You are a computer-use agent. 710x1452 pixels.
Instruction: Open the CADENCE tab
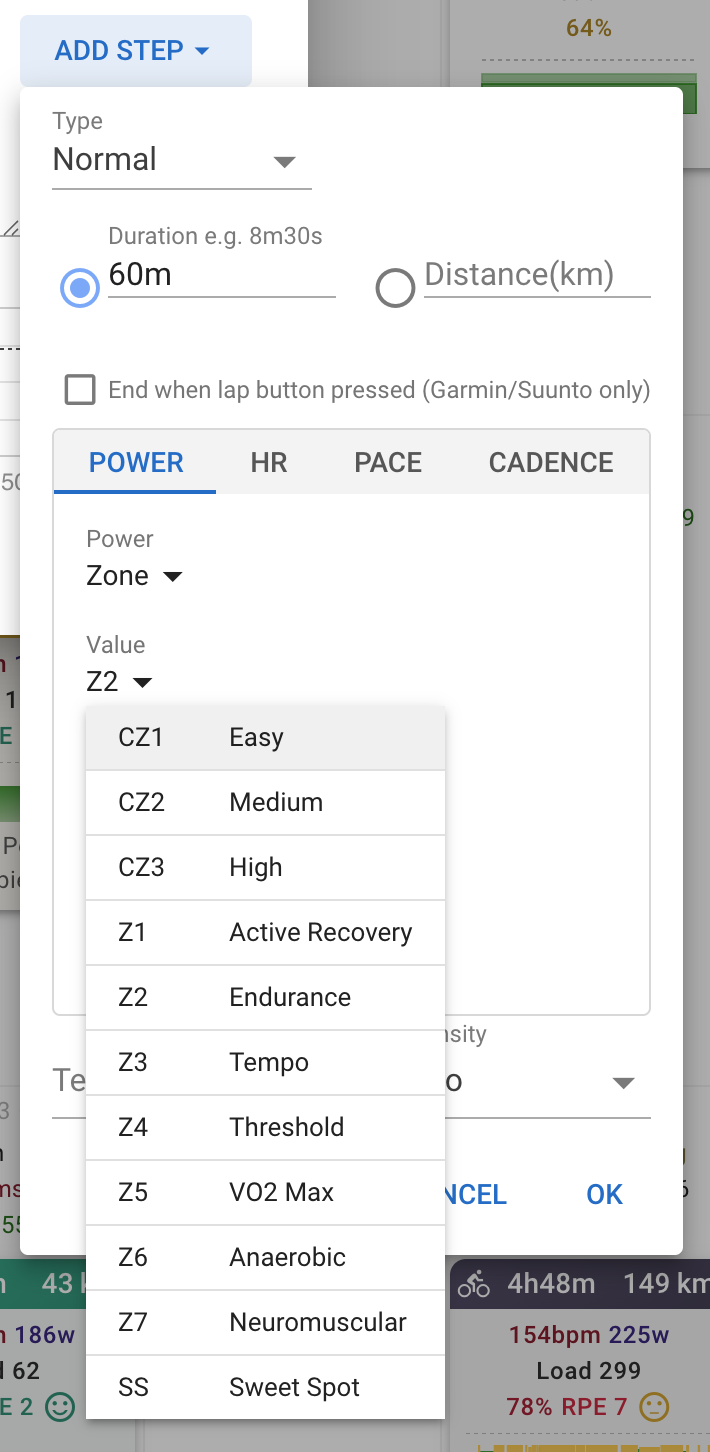click(x=551, y=463)
